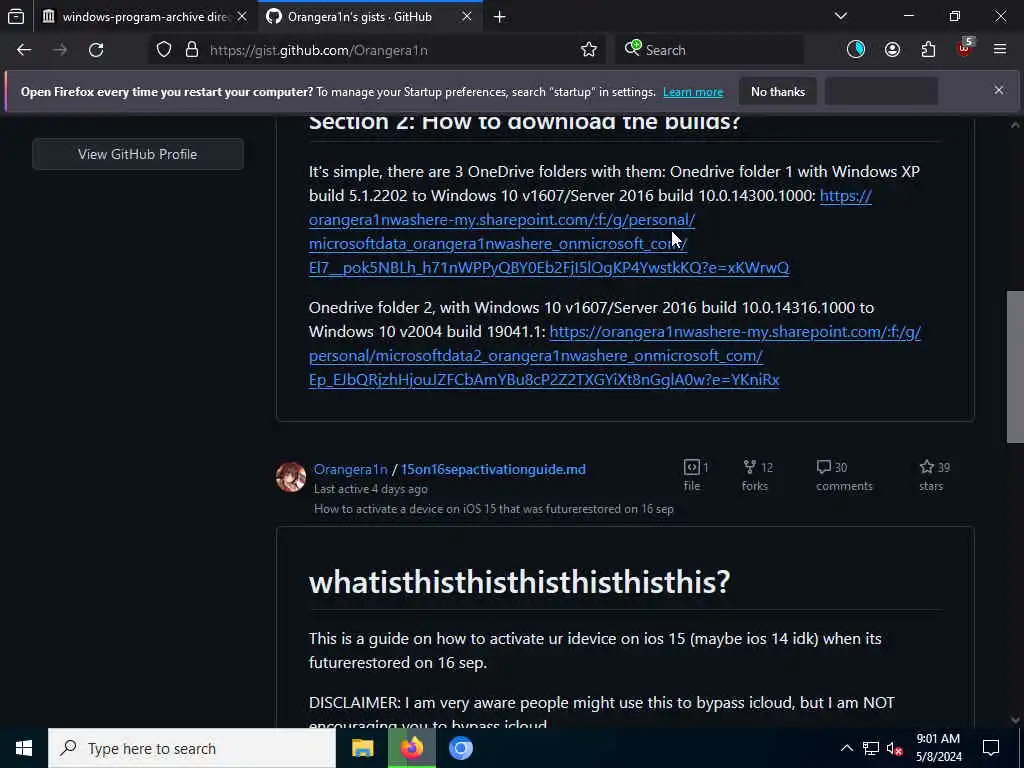Screen dimensions: 1024x768
Task: Open File Explorer from taskbar
Action: pos(362,748)
